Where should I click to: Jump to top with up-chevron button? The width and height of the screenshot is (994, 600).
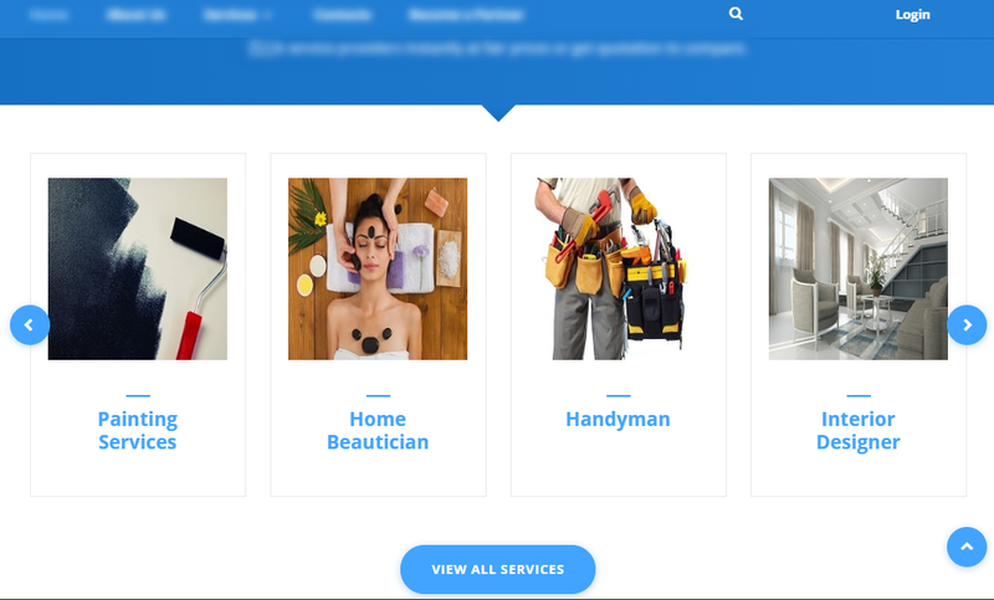[967, 546]
